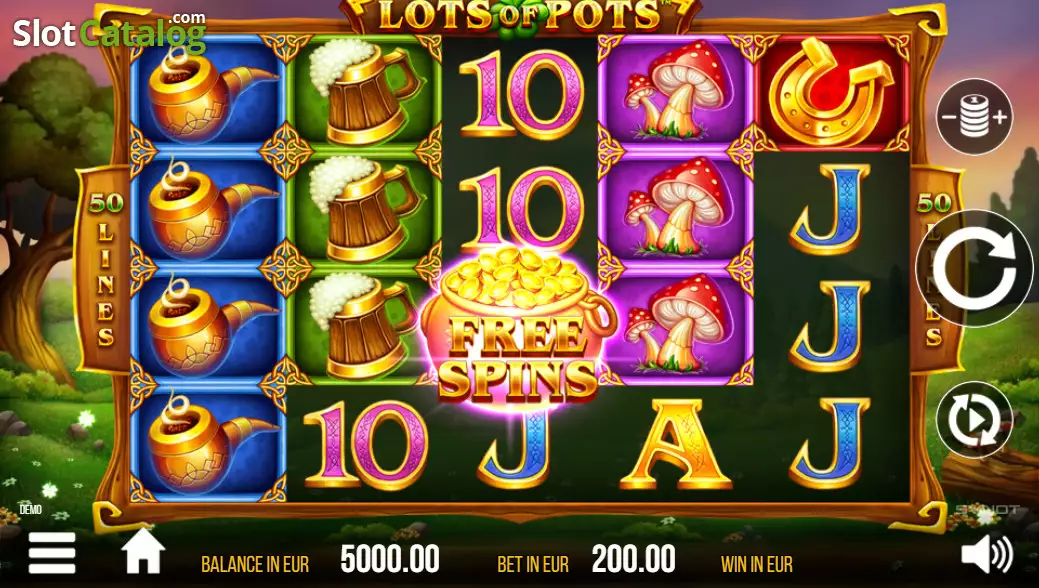Open the SlotCatalog.com logo link
1039x588 pixels.
(x=109, y=32)
